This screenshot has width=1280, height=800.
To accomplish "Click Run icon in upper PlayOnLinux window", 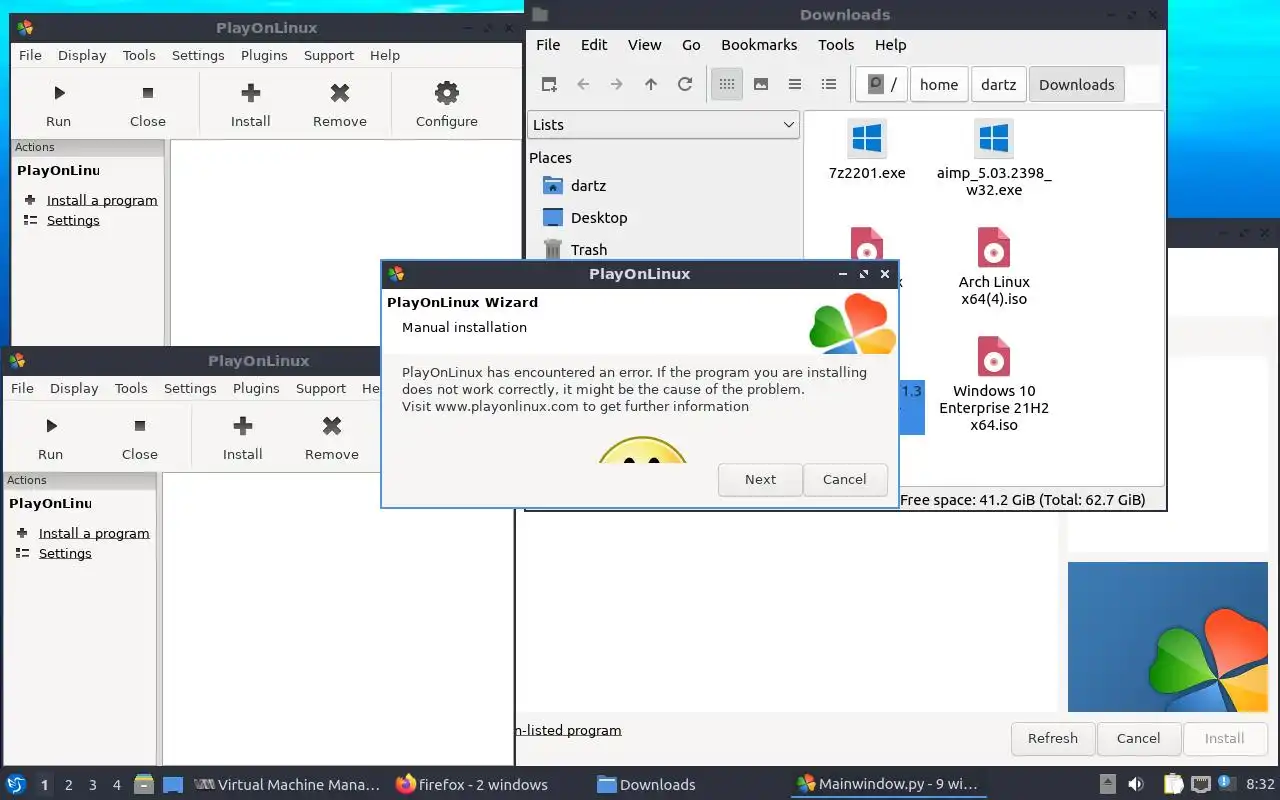I will pos(59,93).
